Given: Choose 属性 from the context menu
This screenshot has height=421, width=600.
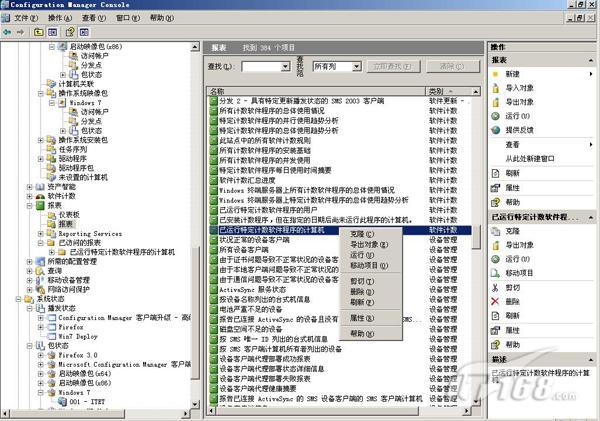Looking at the screenshot, I should coord(362,318).
